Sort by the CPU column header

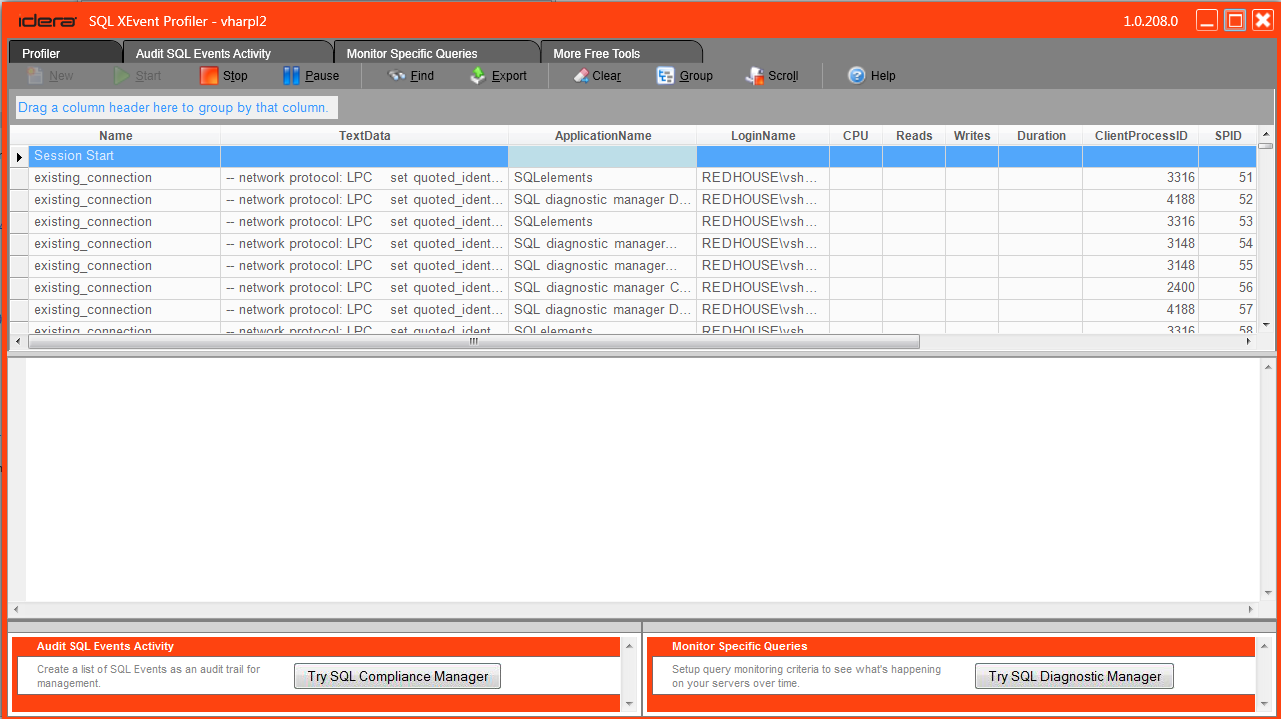click(x=856, y=136)
